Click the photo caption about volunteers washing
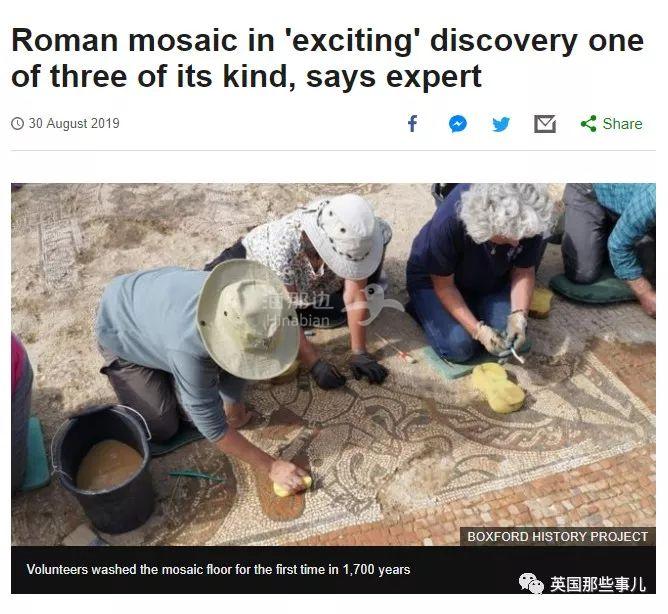Screen dimensions: 668x614 click(x=218, y=569)
